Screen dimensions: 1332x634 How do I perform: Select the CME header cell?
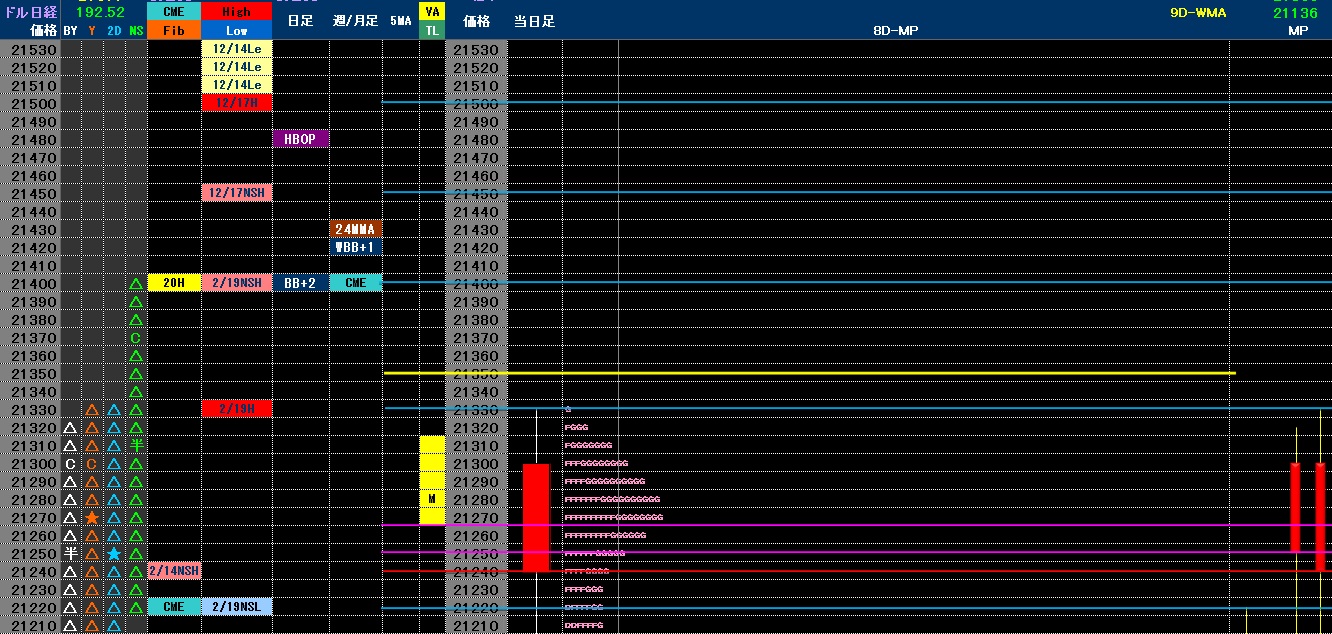[174, 11]
